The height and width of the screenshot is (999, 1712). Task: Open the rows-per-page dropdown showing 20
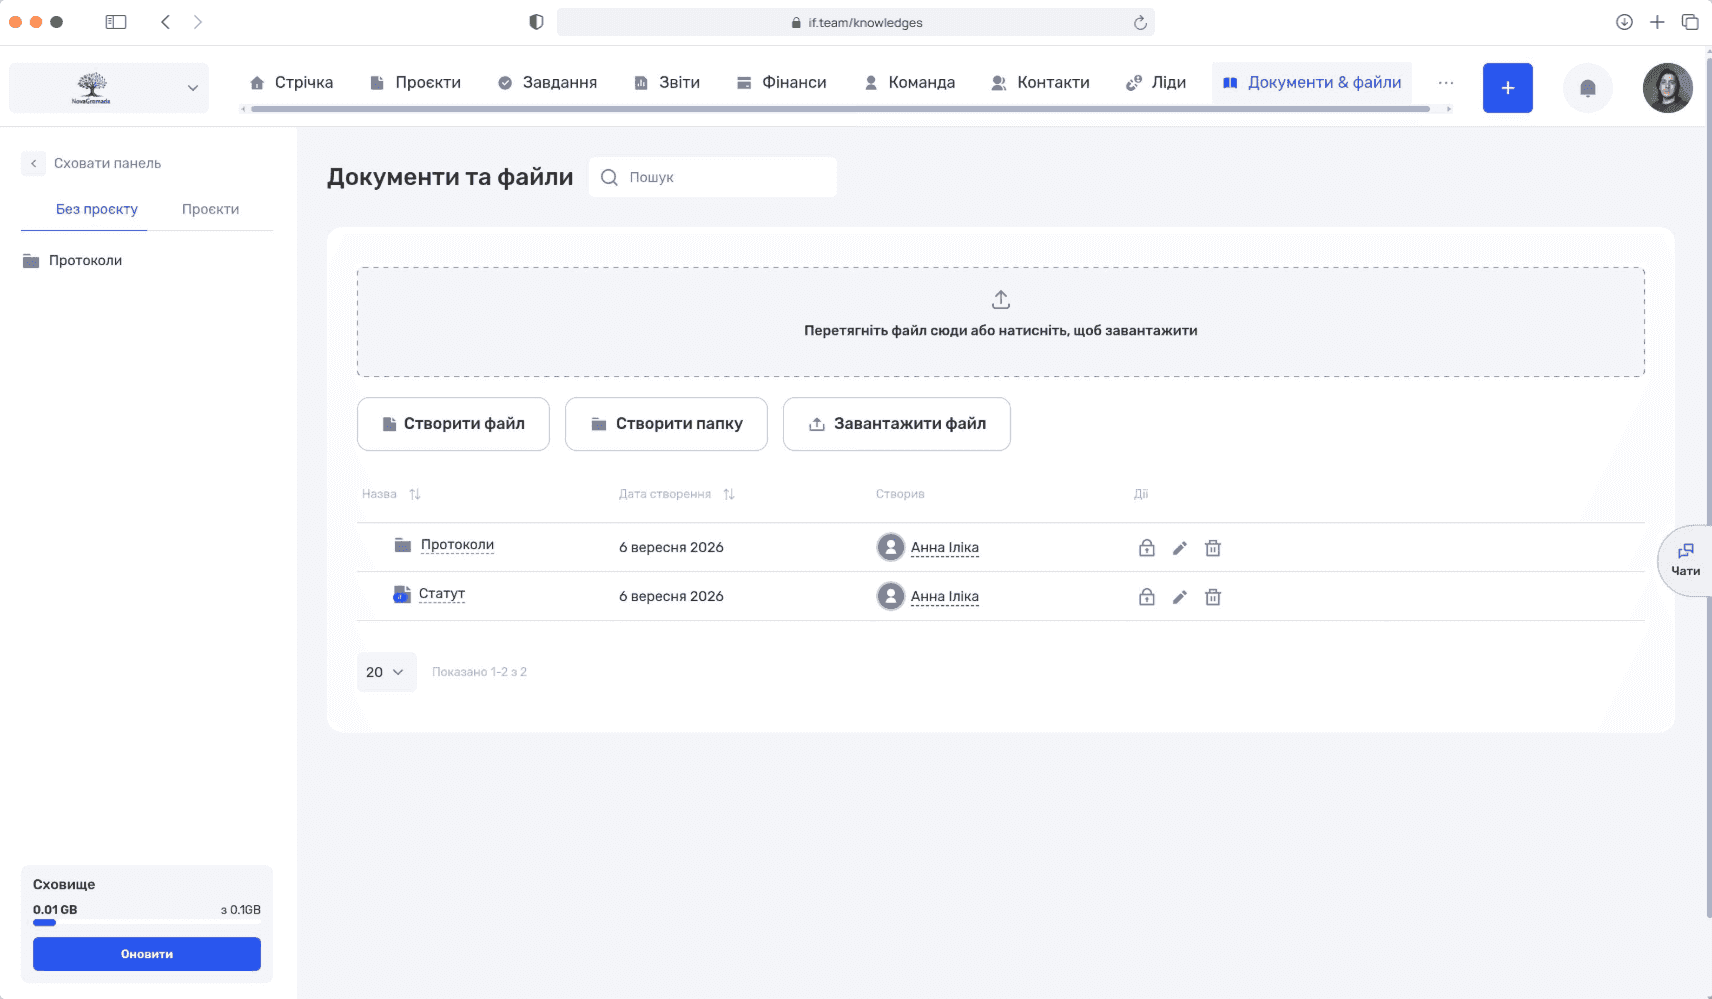tap(386, 672)
